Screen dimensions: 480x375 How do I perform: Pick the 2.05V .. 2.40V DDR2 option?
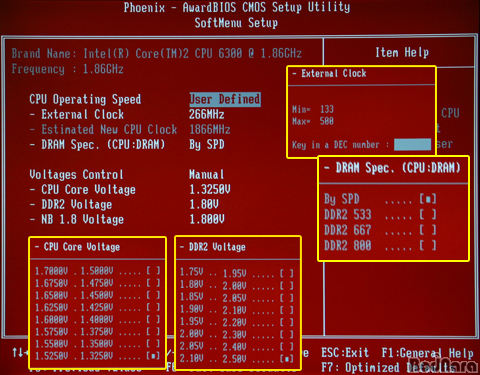tap(237, 347)
